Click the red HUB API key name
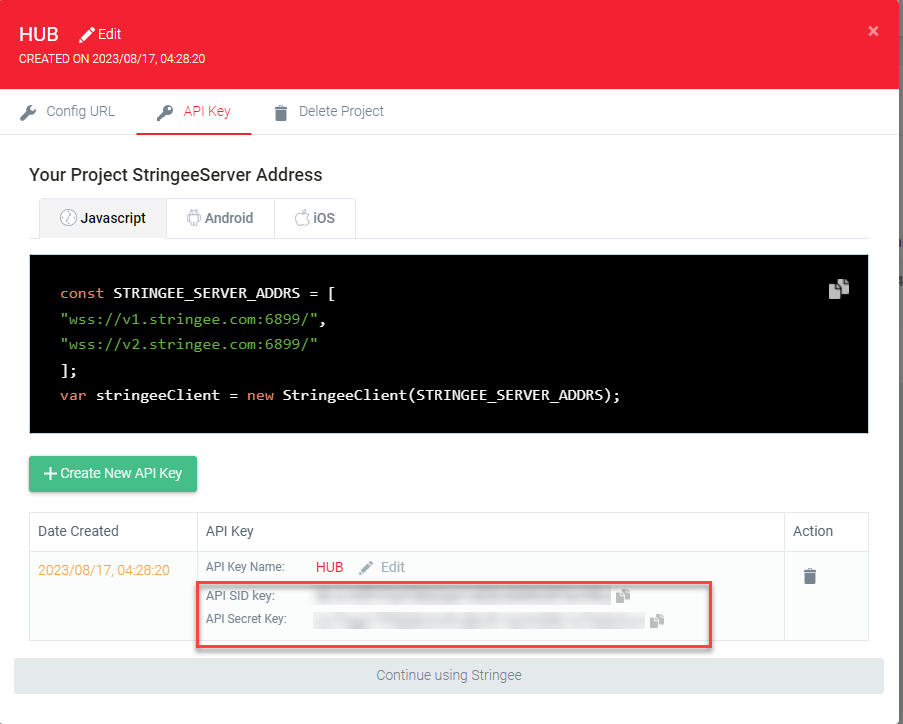Image resolution: width=903 pixels, height=724 pixels. click(329, 567)
